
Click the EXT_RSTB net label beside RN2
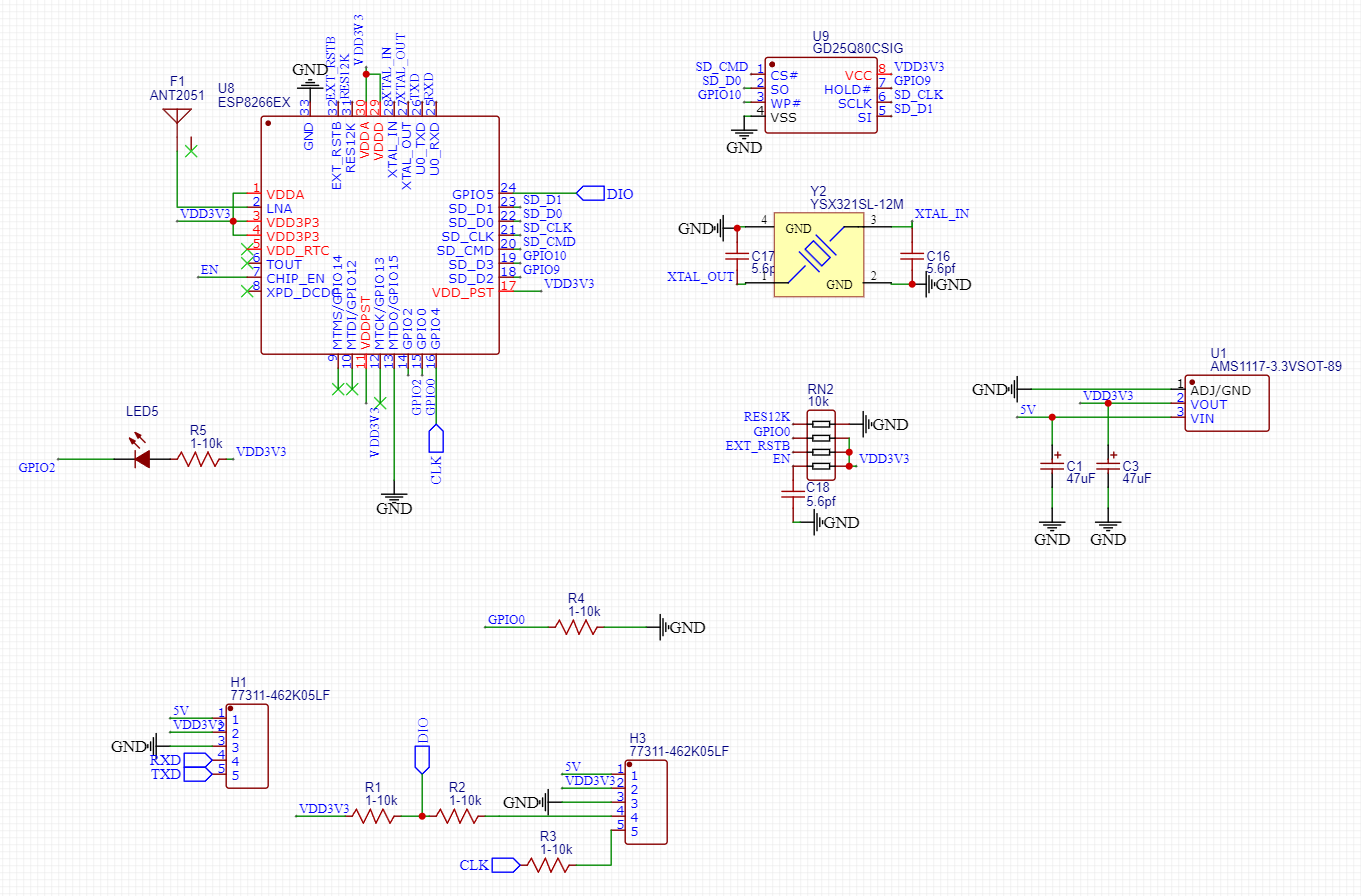tap(758, 445)
